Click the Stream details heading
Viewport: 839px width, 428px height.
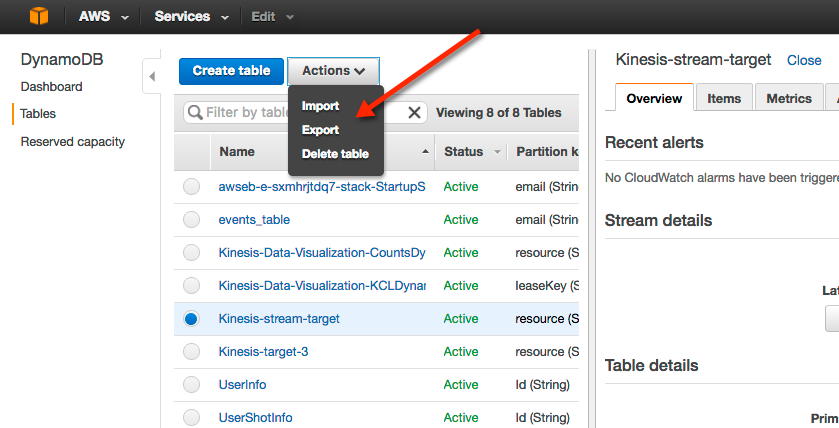658,220
